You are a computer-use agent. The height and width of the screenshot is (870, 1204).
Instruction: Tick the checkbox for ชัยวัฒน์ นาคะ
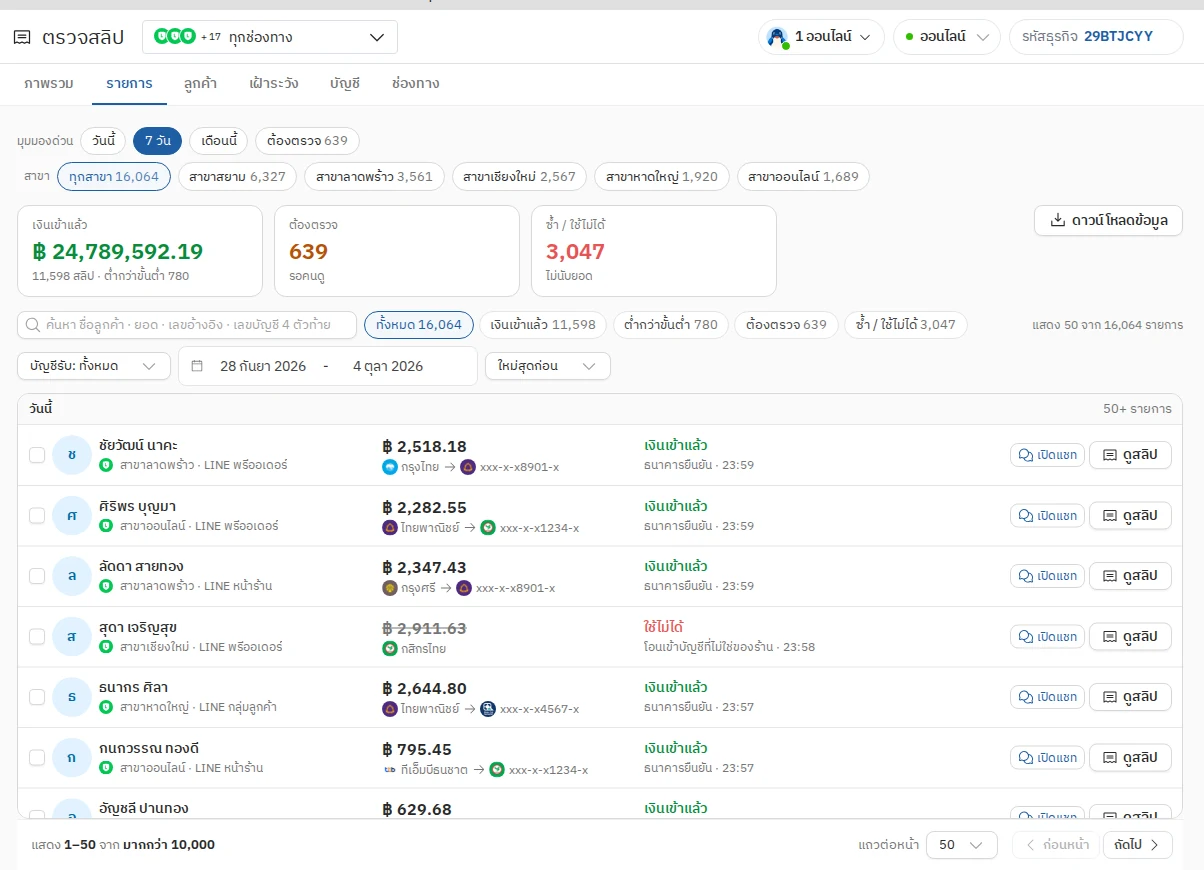tap(37, 455)
